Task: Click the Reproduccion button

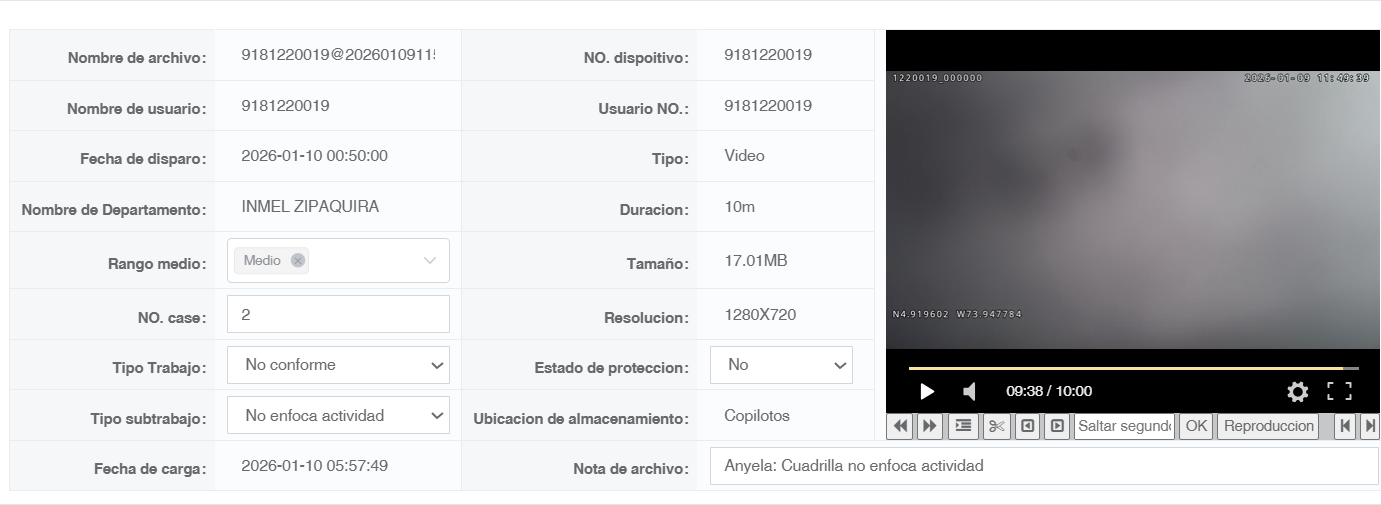Action: pyautogui.click(x=1268, y=426)
